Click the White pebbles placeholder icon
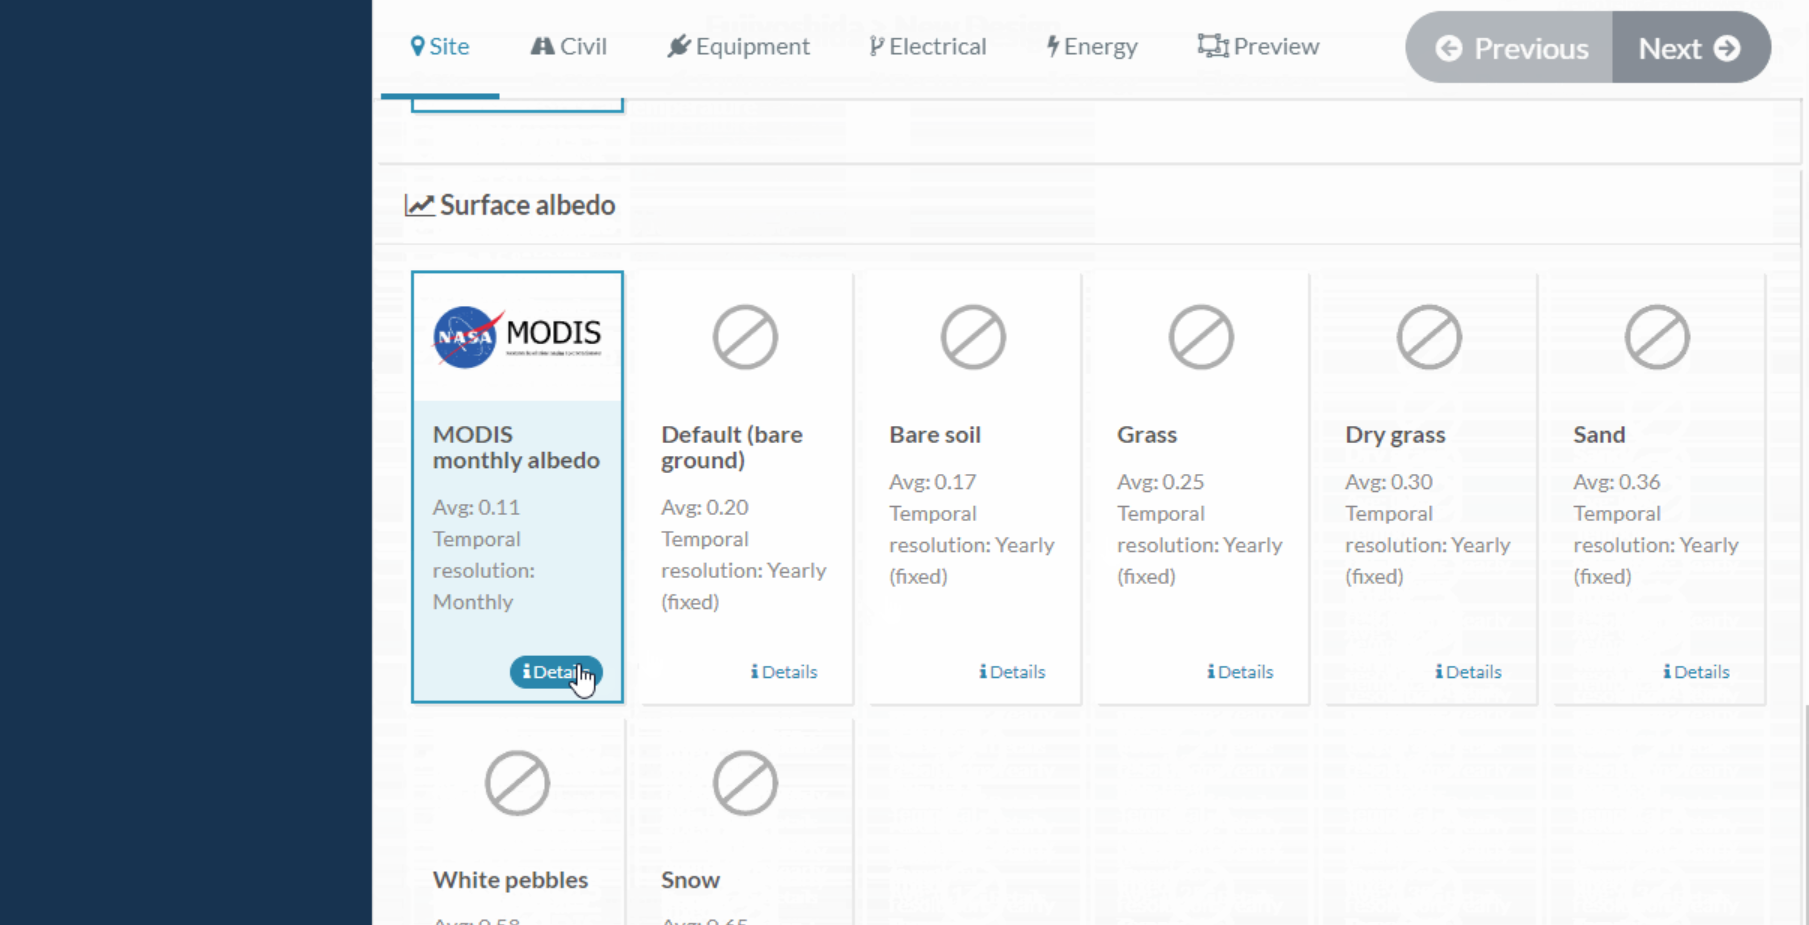Viewport: 1809px width, 925px height. pos(517,783)
